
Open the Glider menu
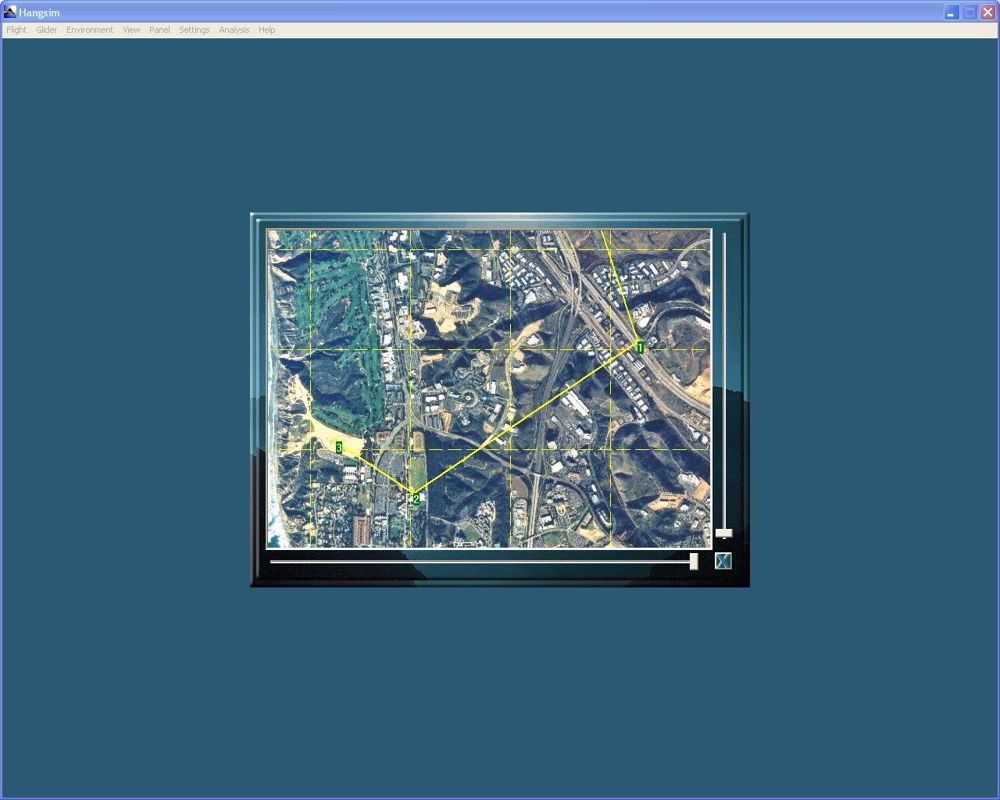(46, 30)
